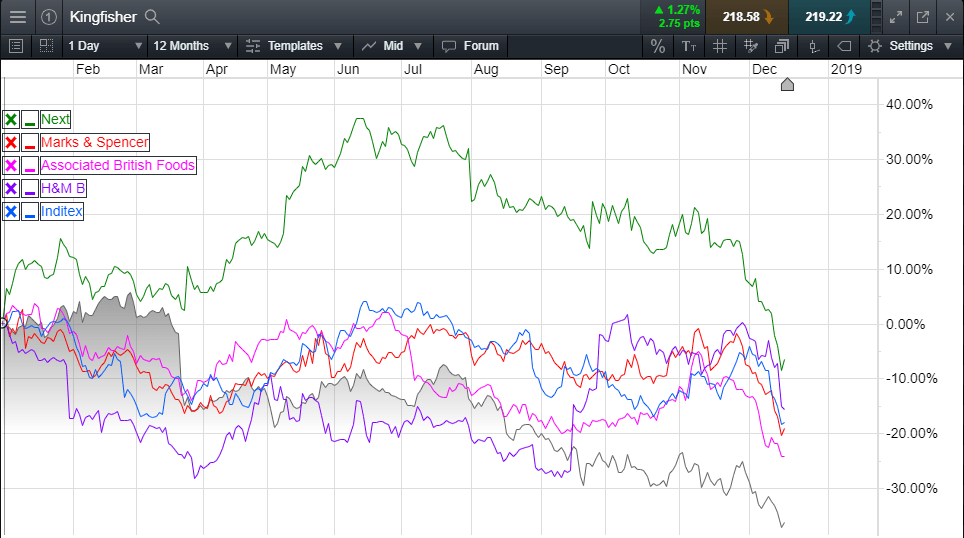This screenshot has height=538, width=964.
Task: Click the candlestick chart type icon
Action: pos(813,46)
